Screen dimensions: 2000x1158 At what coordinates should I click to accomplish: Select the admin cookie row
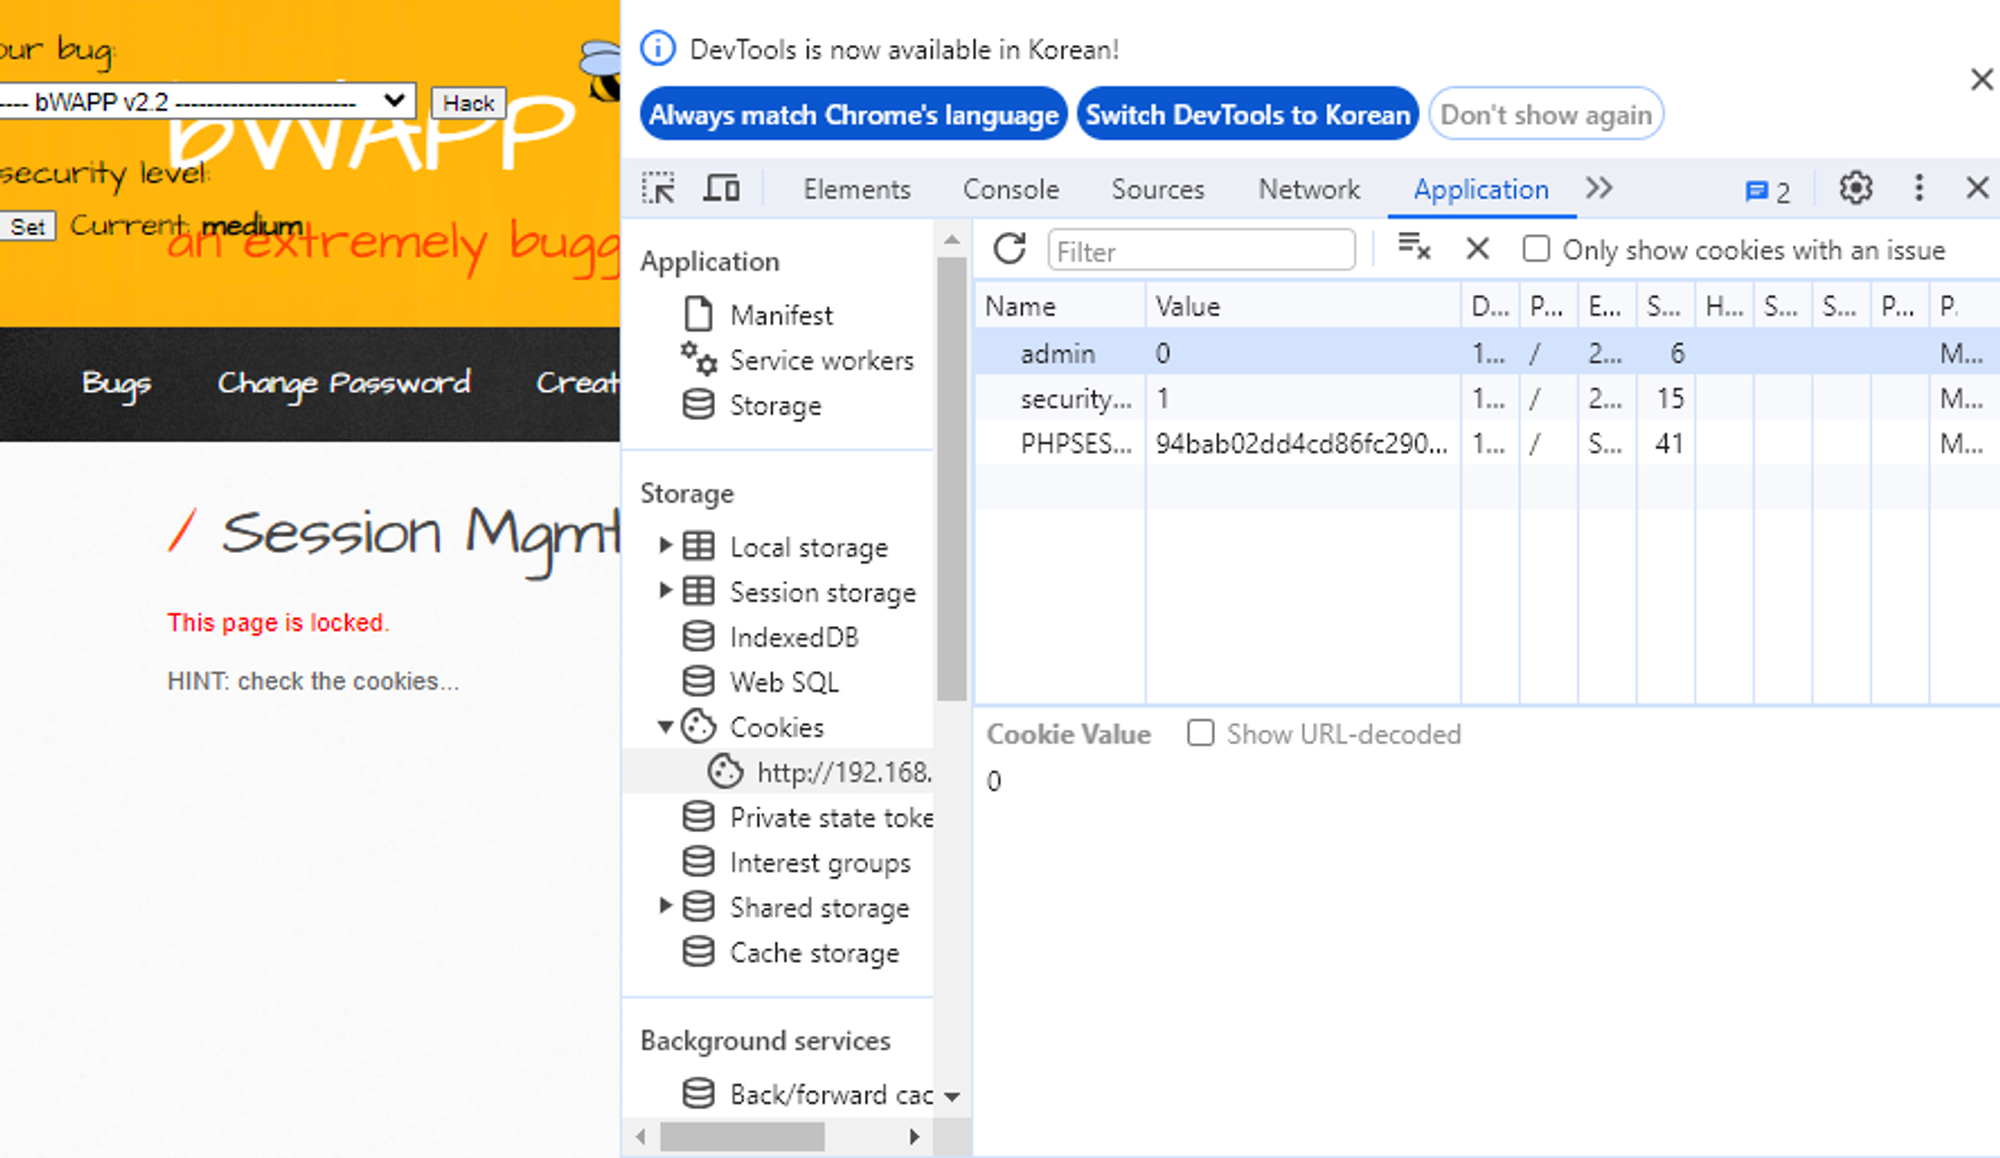[x=1486, y=353]
